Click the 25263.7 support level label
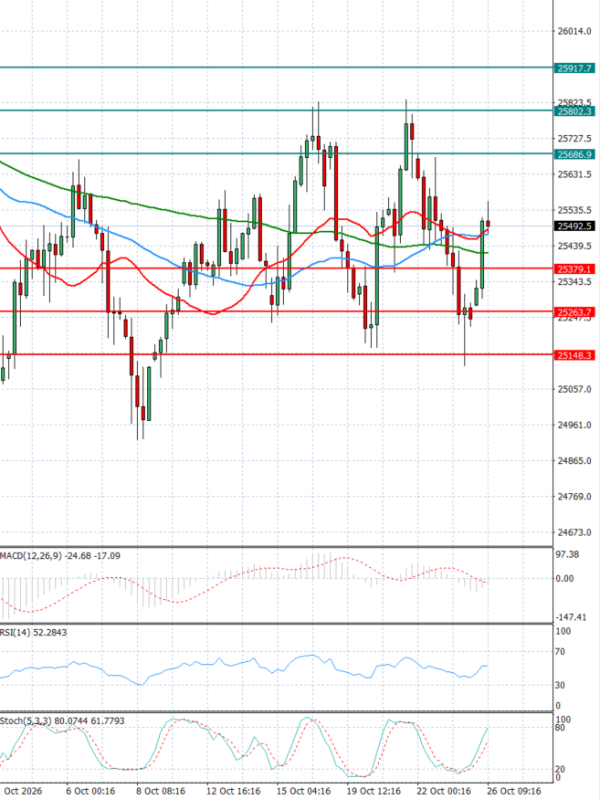 click(575, 312)
